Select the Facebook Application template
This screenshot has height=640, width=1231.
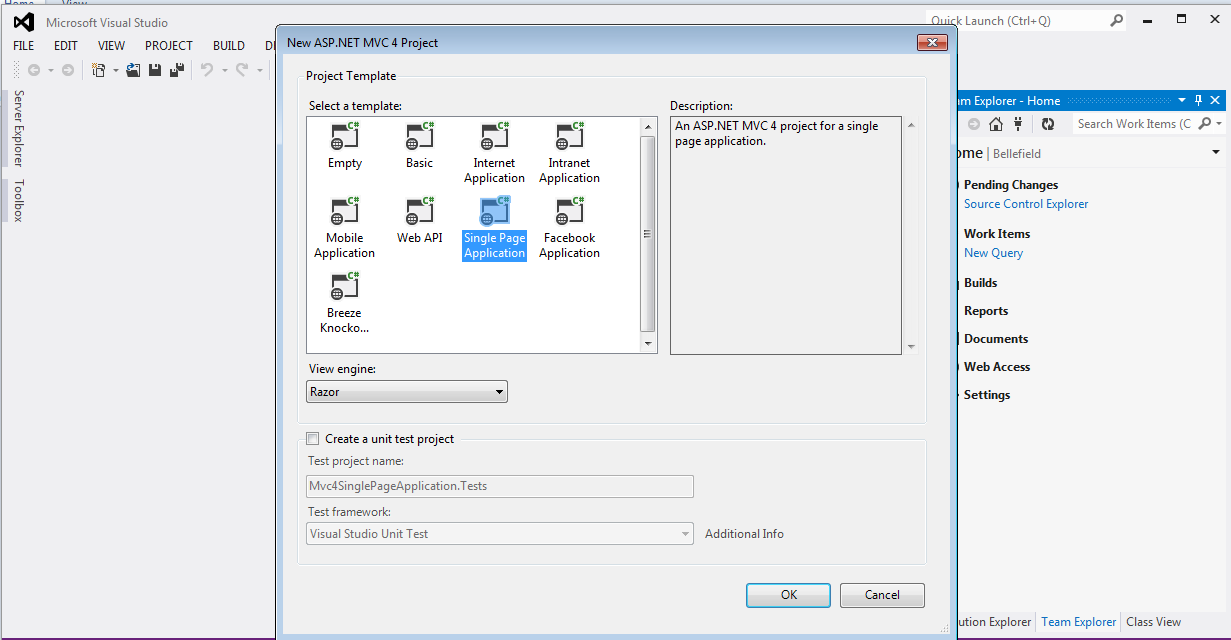click(x=569, y=228)
